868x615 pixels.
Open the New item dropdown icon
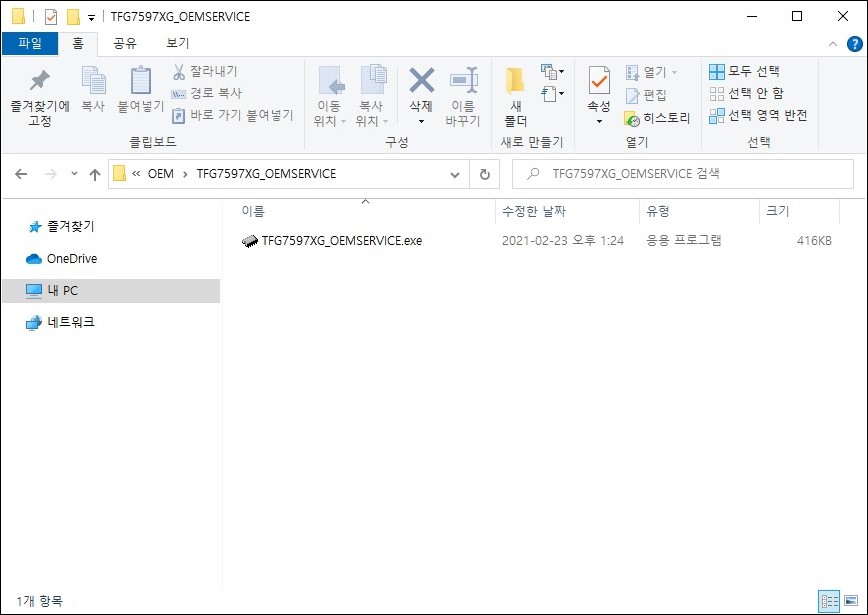552,71
